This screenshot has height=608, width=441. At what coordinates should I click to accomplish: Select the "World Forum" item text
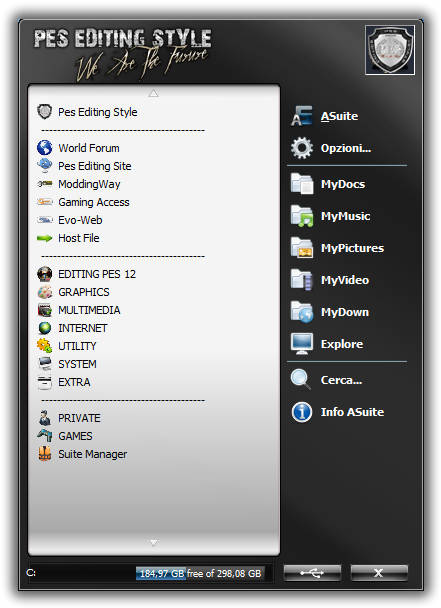click(x=89, y=148)
